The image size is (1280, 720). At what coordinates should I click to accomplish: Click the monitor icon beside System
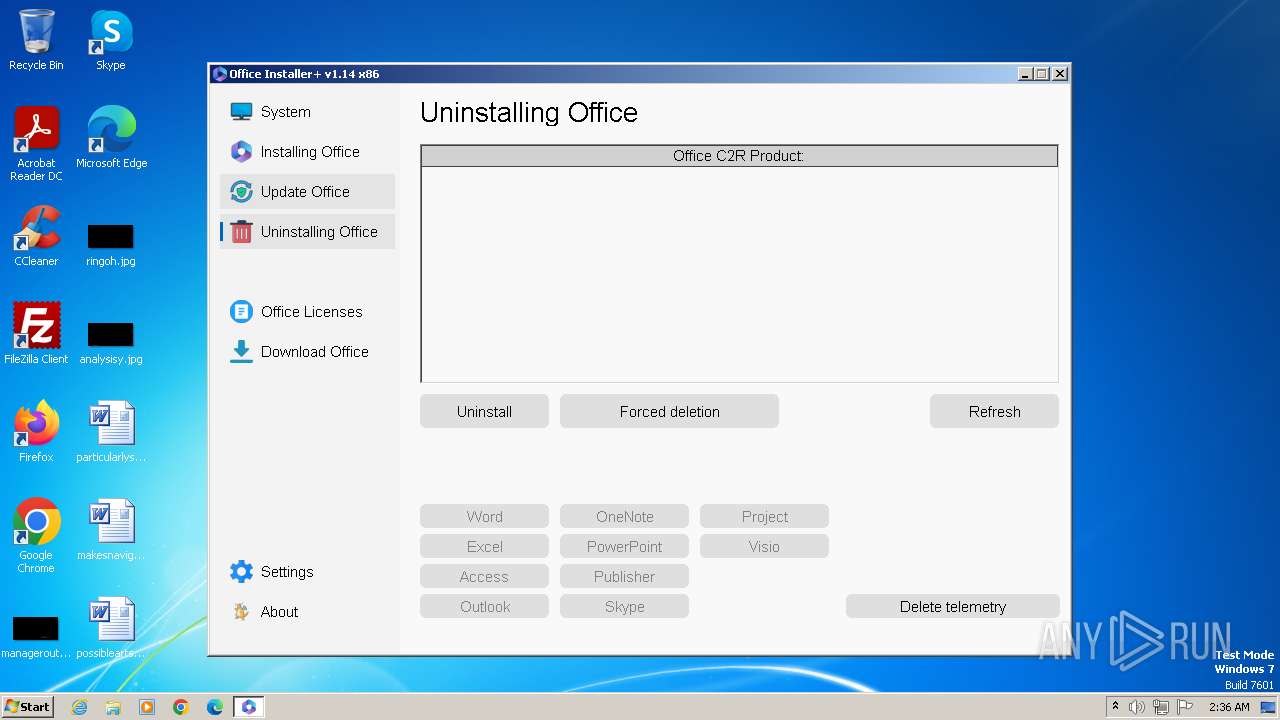tap(241, 112)
